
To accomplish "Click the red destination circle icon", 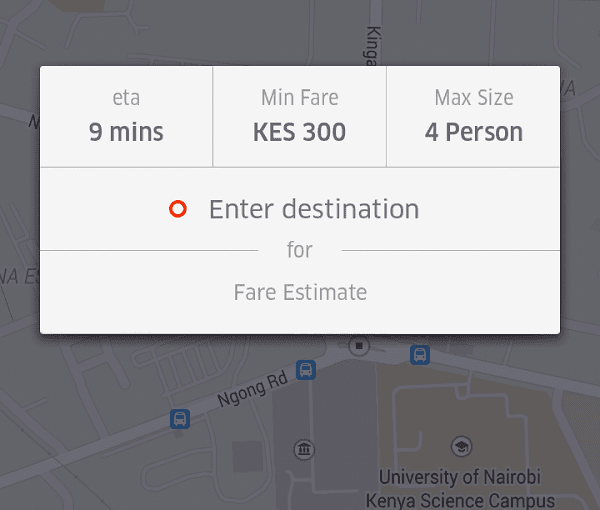I will tap(178, 209).
